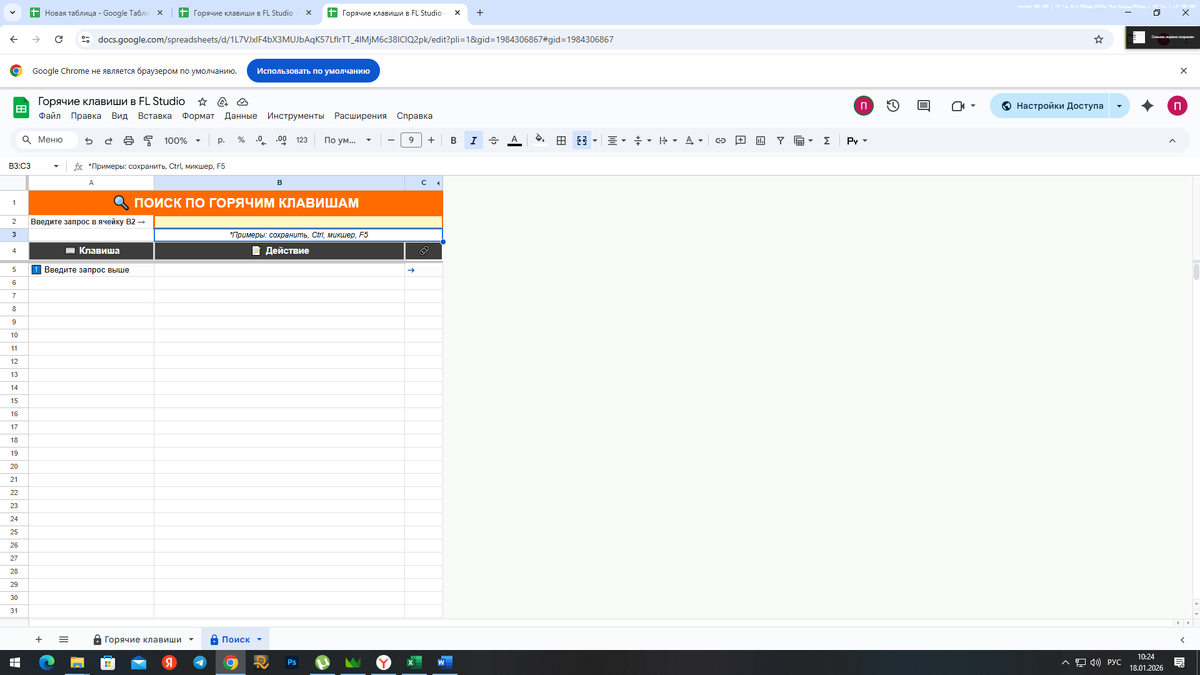Open the Поиск sheet tab menu arrow
Screen dimensions: 1200x675
tap(259, 639)
